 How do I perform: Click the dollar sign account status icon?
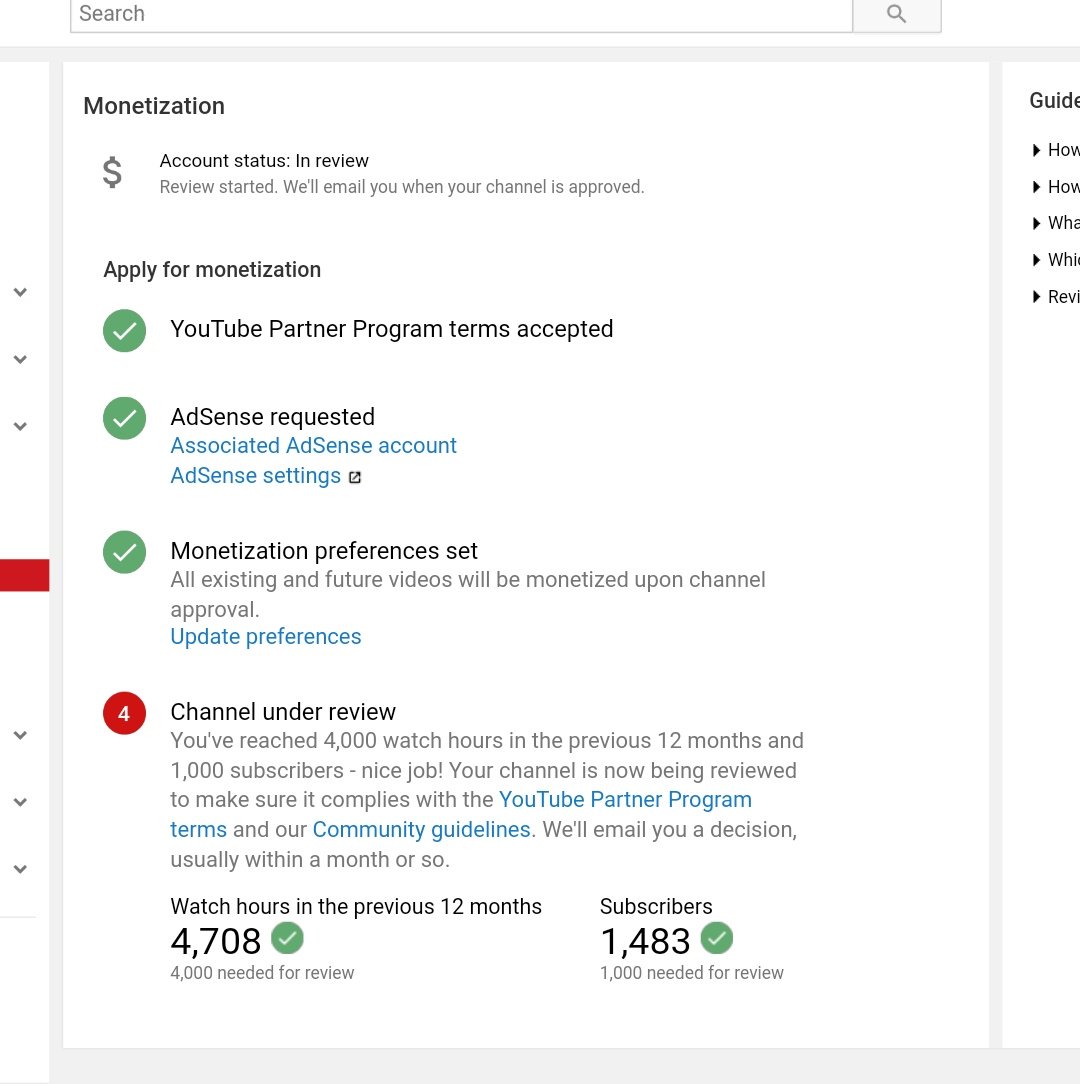pos(112,173)
